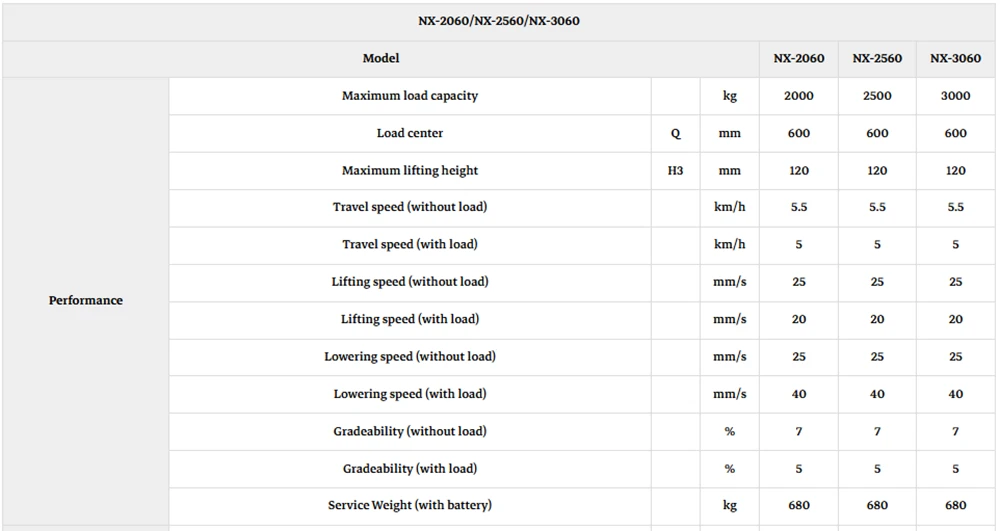Click the 2500 load capacity value
The width and height of the screenshot is (1000, 531).
pyautogui.click(x=877, y=96)
